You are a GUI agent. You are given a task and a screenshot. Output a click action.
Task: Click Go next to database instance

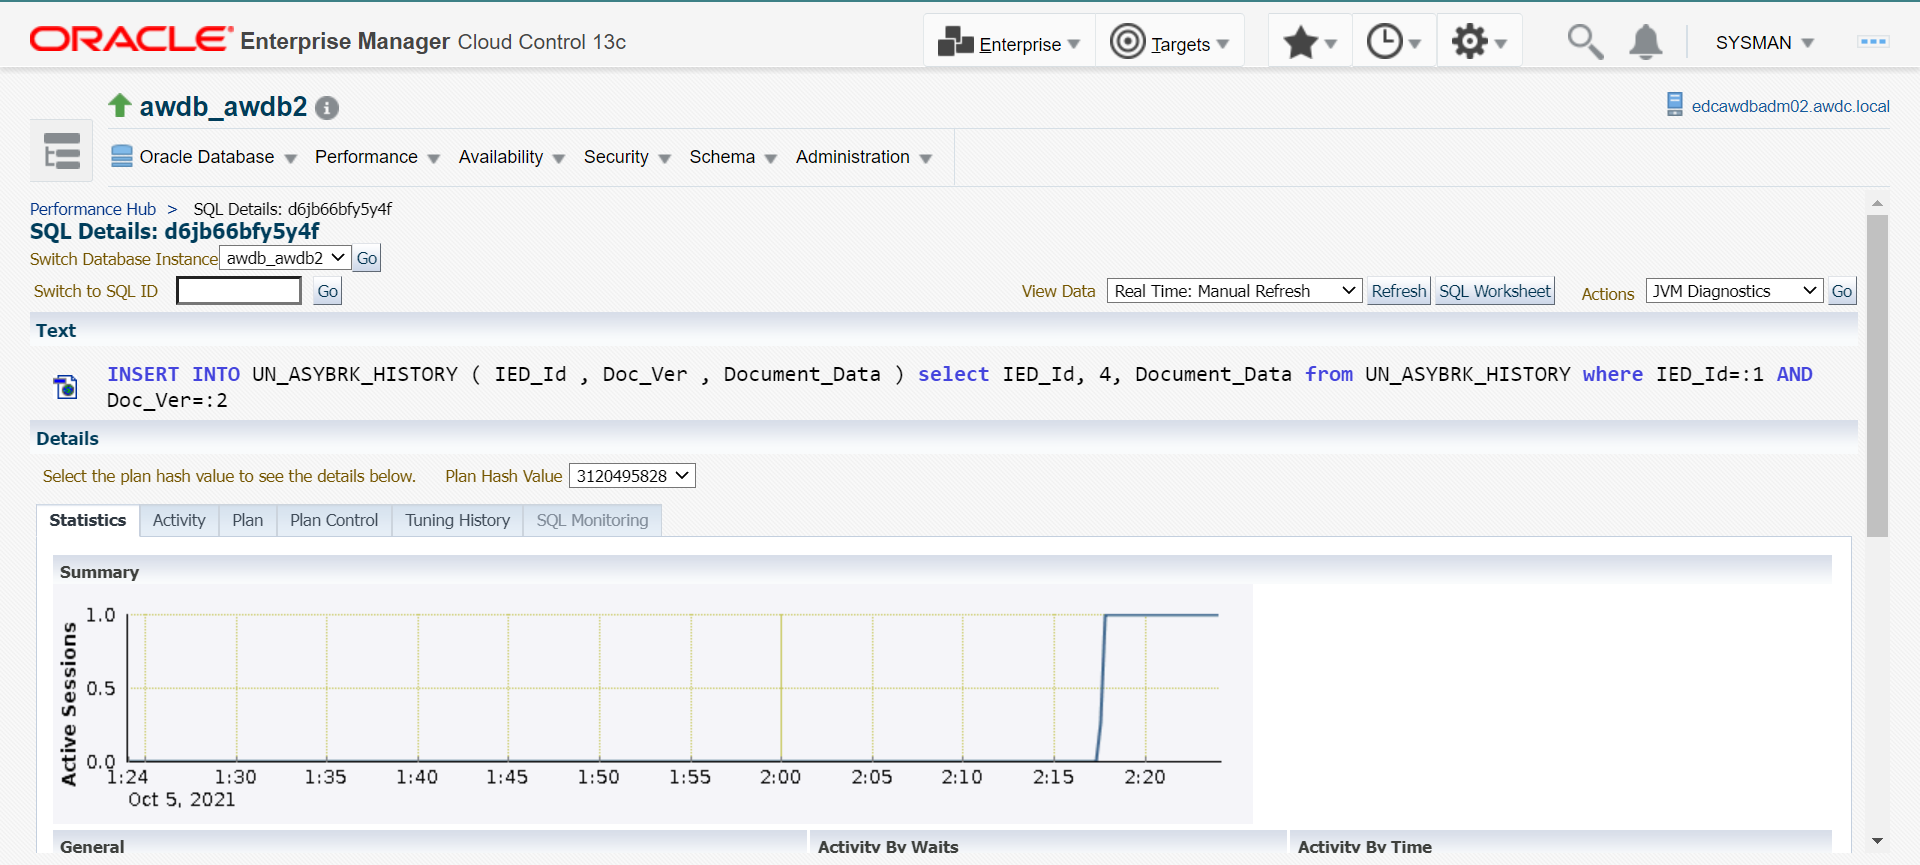click(367, 258)
